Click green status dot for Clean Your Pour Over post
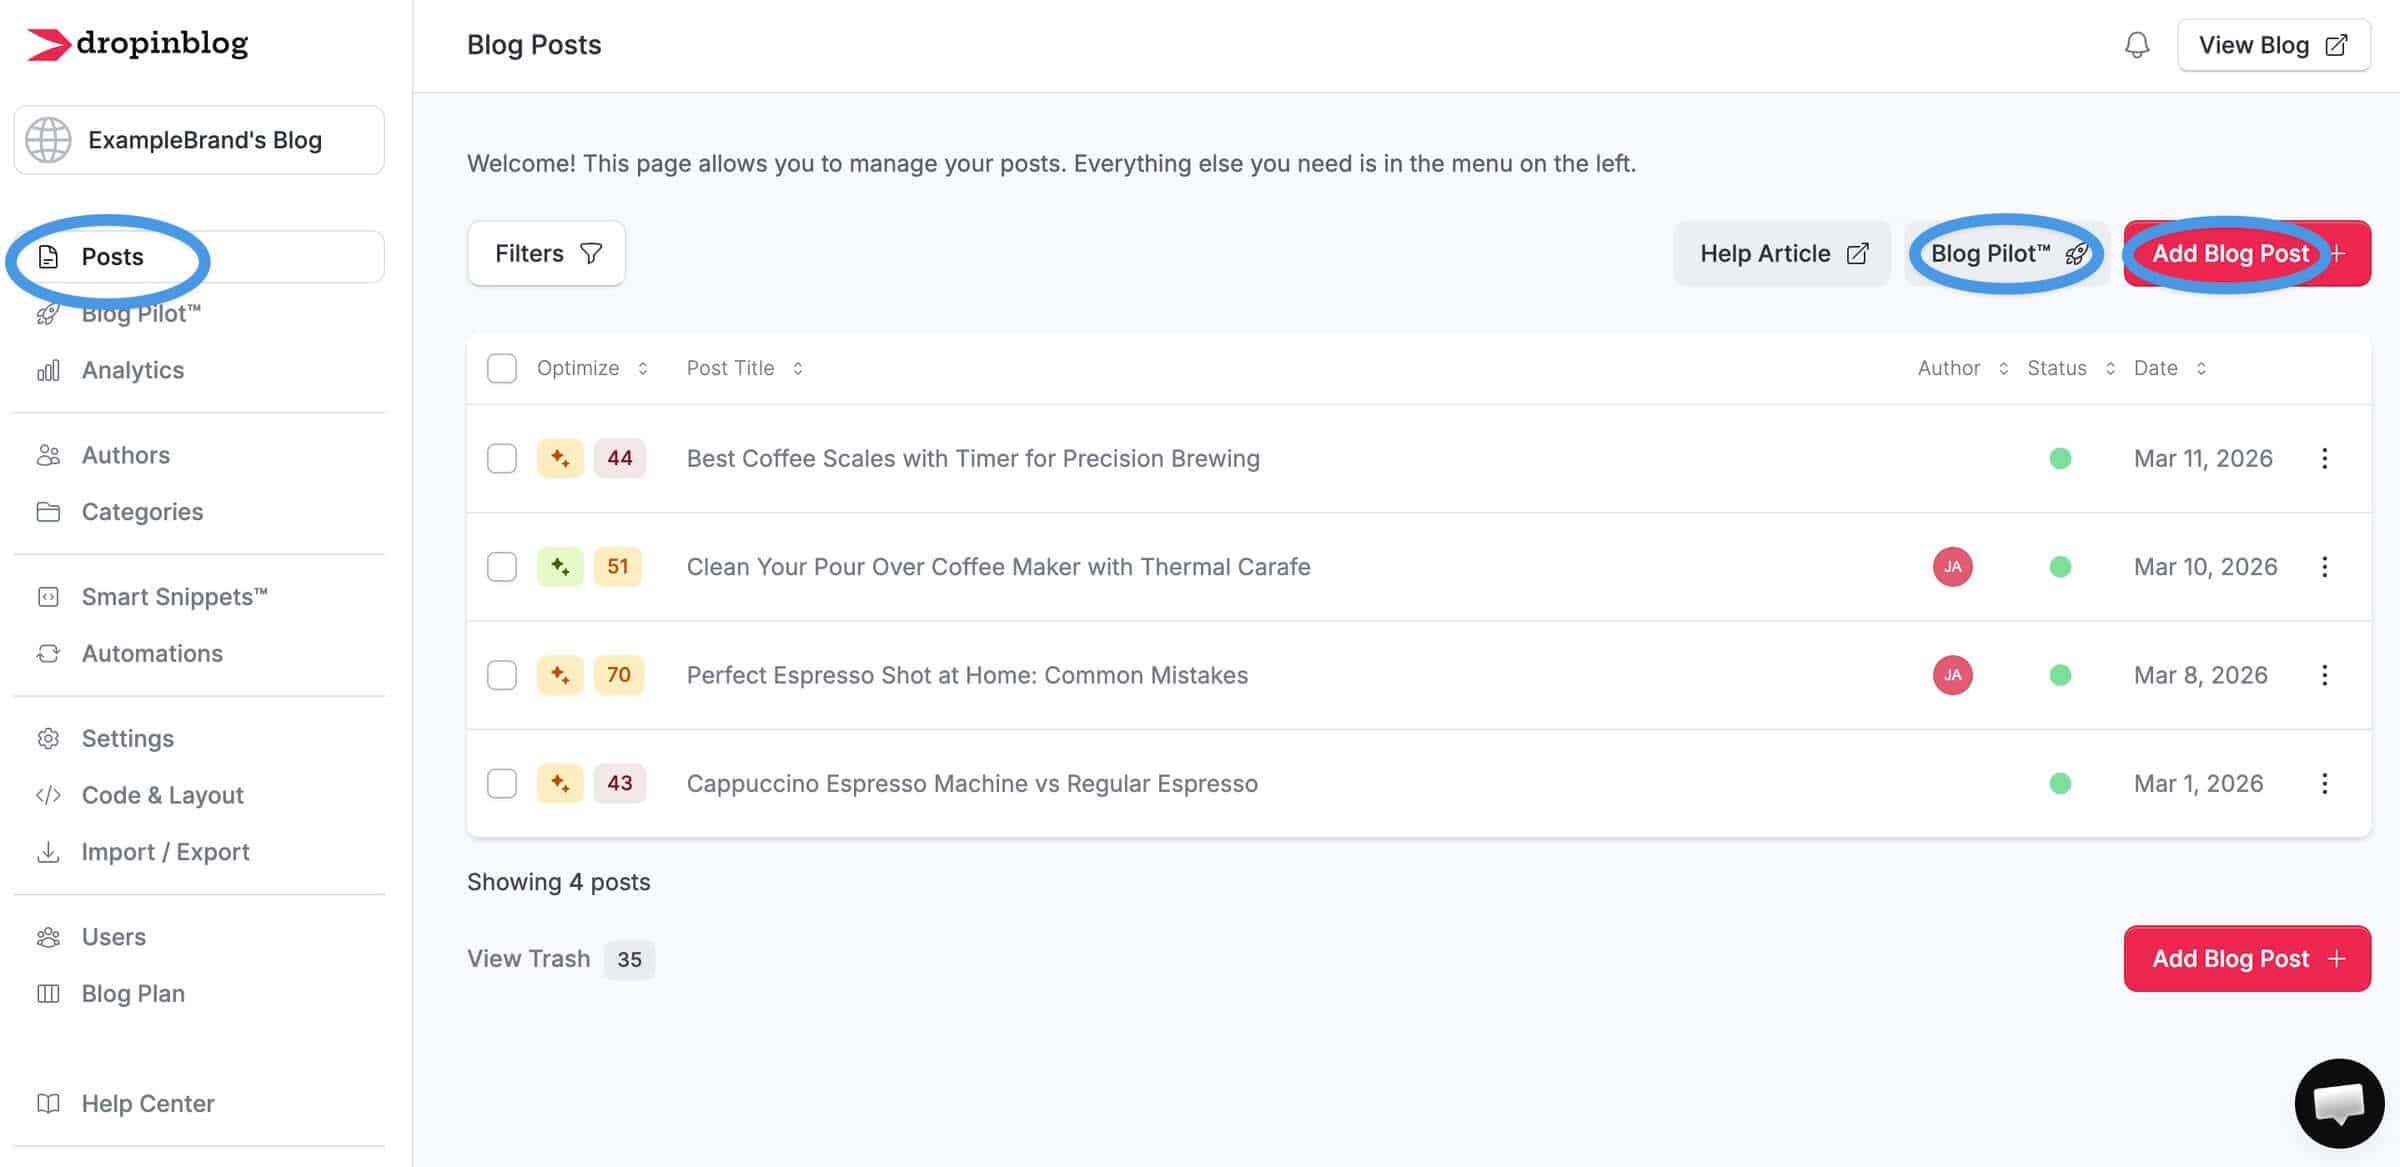The height and width of the screenshot is (1167, 2400). coord(2060,567)
